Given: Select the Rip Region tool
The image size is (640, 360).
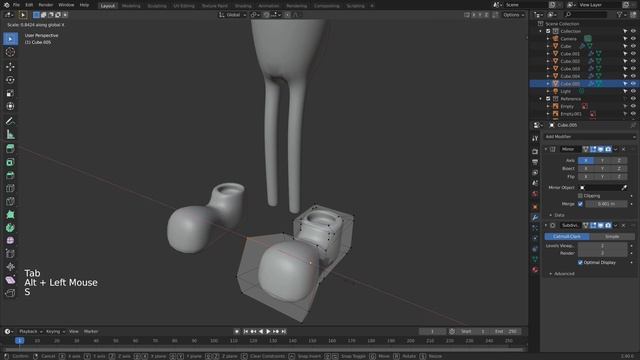Looking at the screenshot, I should click(10, 293).
